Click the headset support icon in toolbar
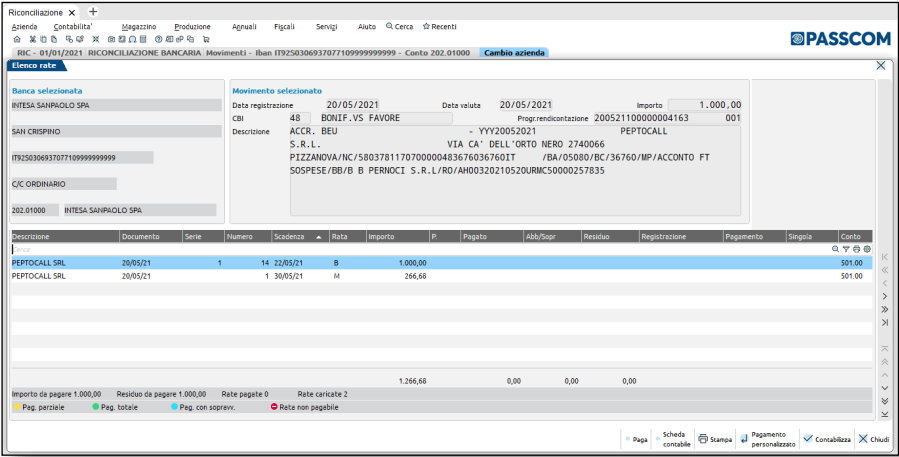899x457 pixels. (x=132, y=39)
